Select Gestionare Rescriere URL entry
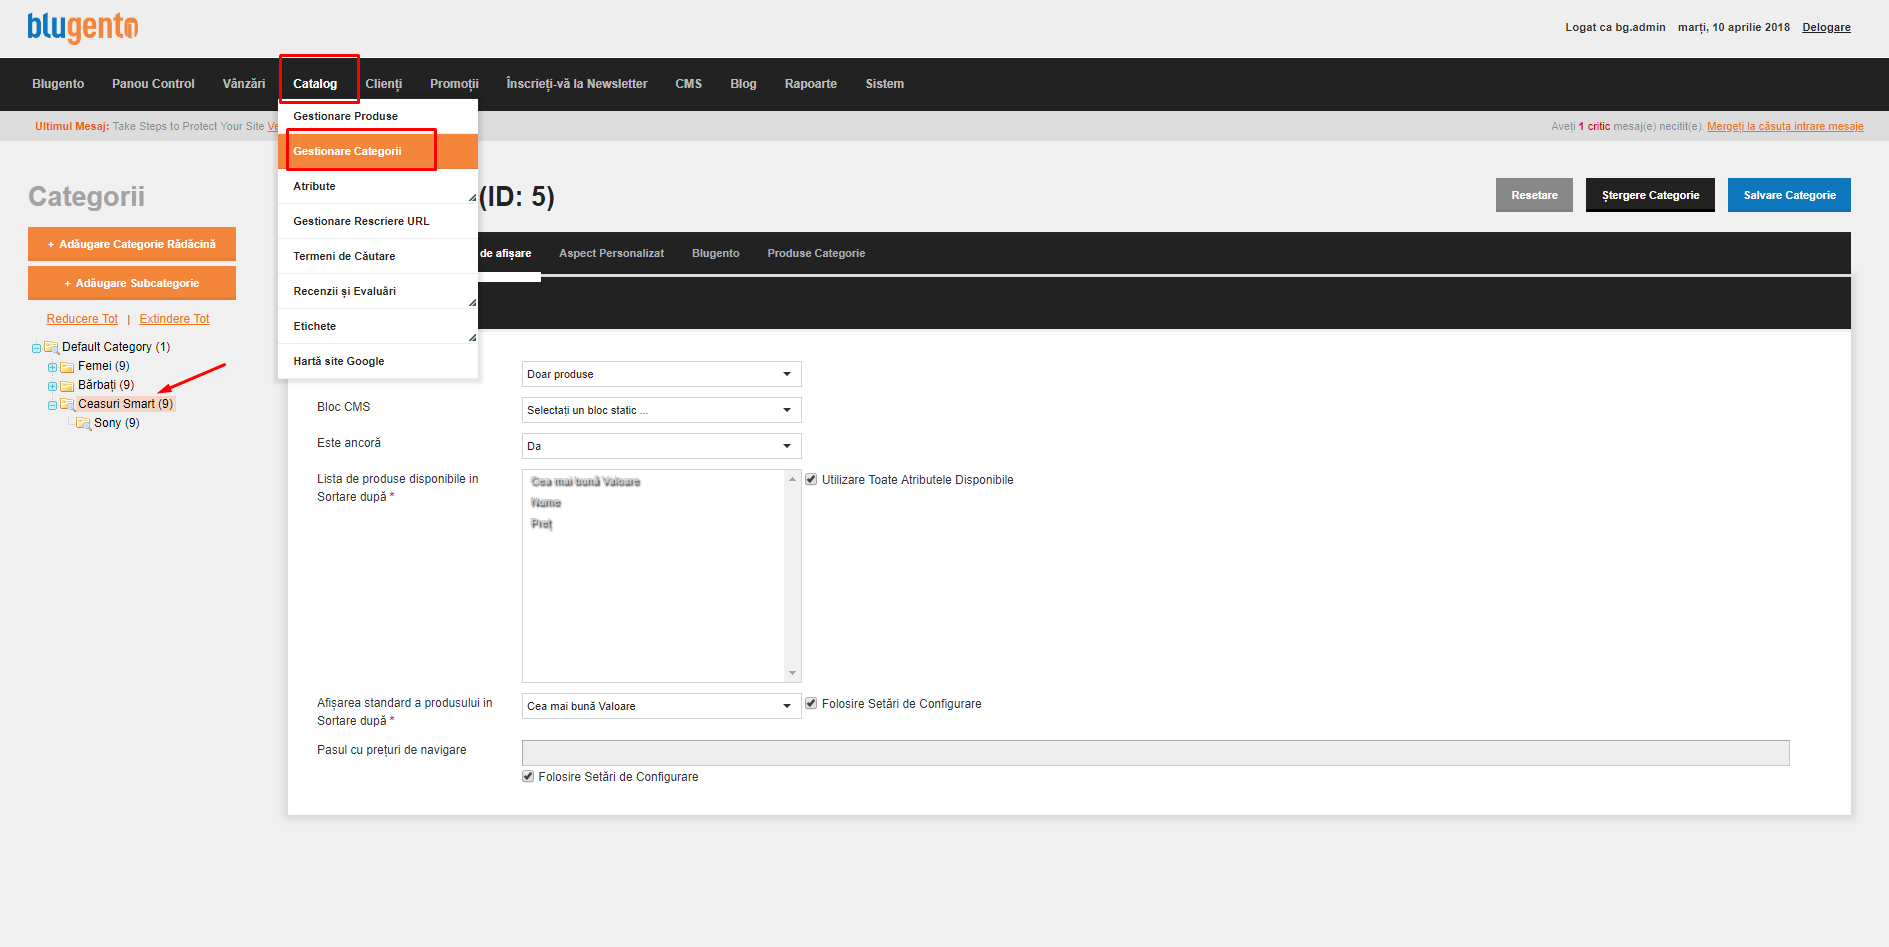 click(x=377, y=221)
